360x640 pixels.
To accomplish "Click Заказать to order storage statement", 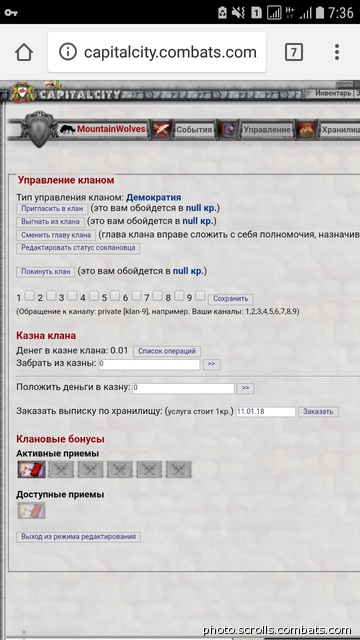I will pyautogui.click(x=318, y=411).
